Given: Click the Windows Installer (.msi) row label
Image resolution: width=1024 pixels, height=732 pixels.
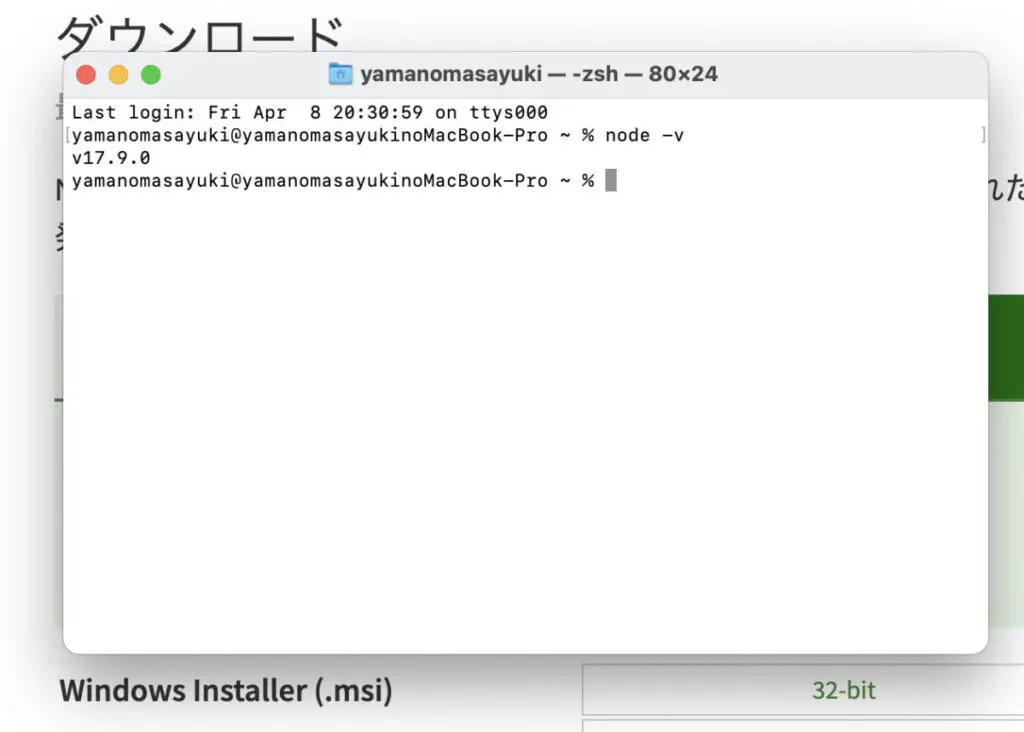Looking at the screenshot, I should tap(226, 690).
